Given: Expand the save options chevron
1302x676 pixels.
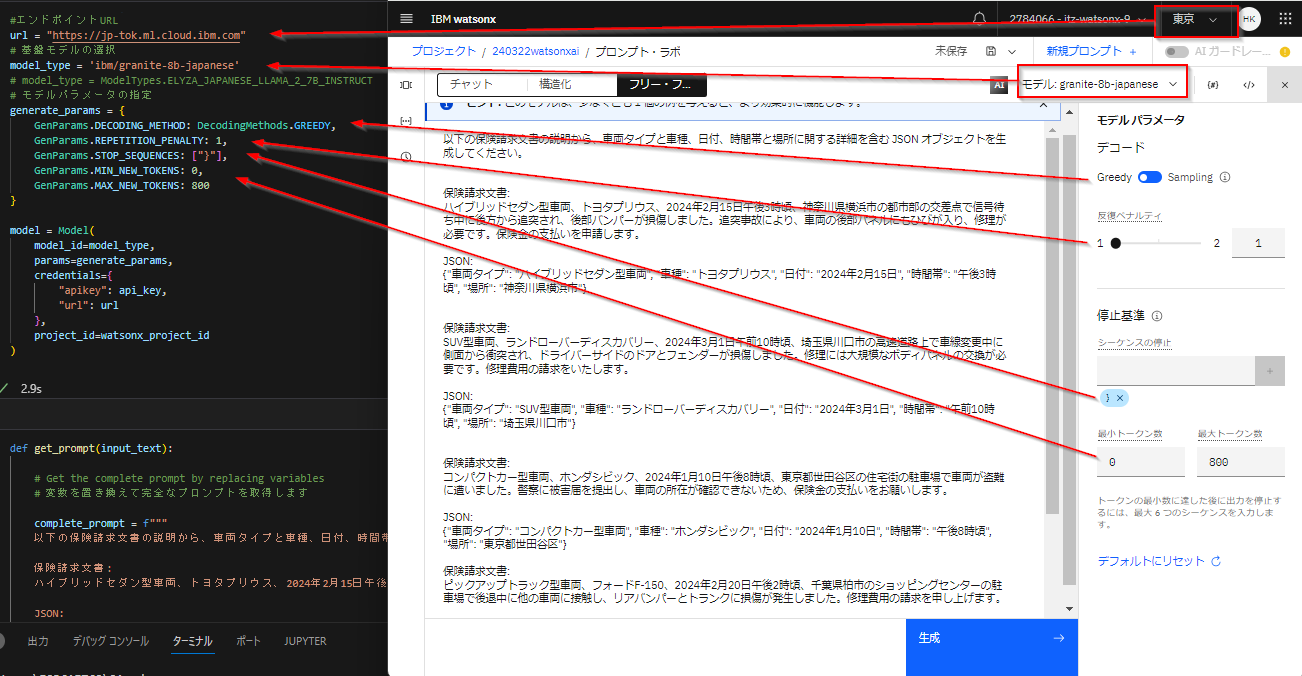Looking at the screenshot, I should point(1012,51).
